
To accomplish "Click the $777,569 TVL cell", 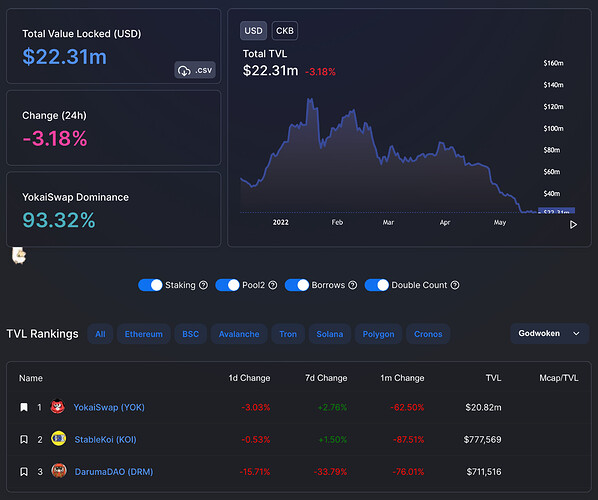I will point(482,440).
